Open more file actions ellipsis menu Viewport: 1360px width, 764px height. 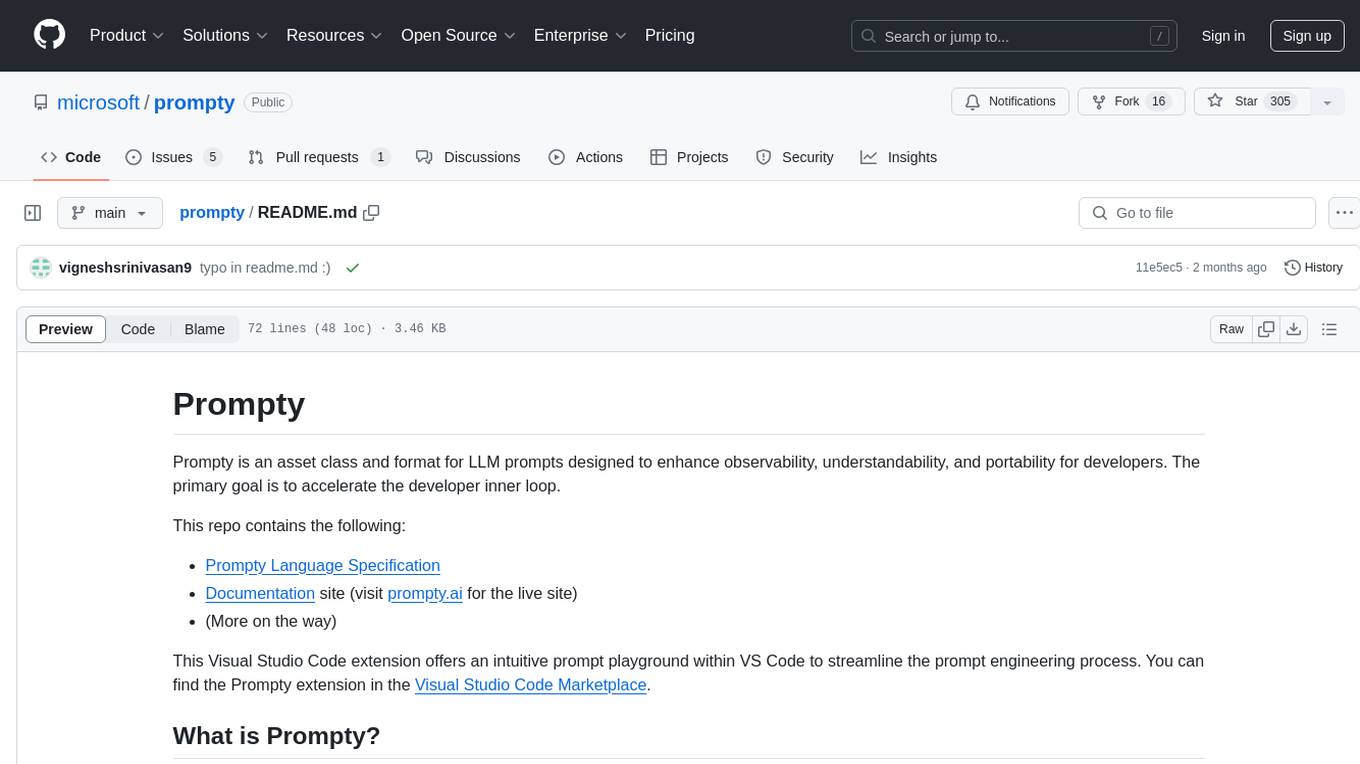(x=1344, y=213)
